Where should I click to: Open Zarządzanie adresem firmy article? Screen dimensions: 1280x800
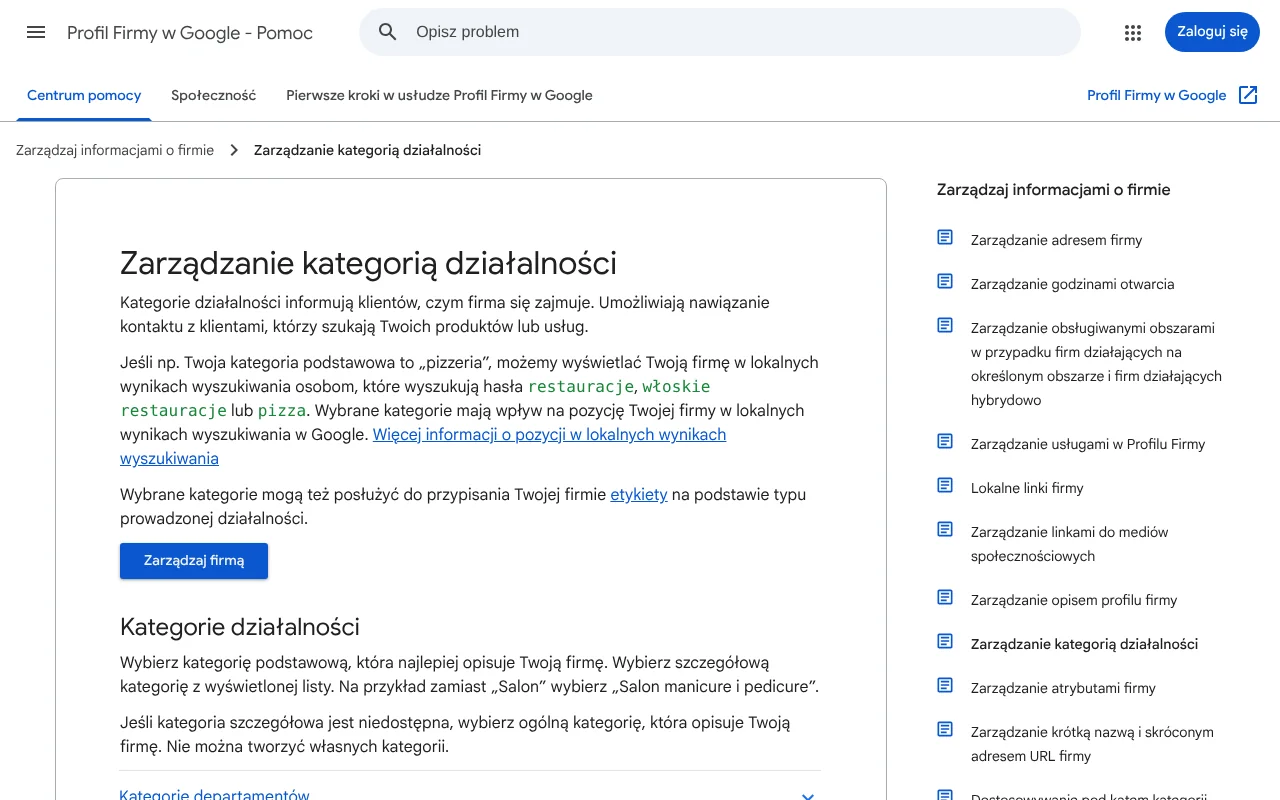[1056, 240]
